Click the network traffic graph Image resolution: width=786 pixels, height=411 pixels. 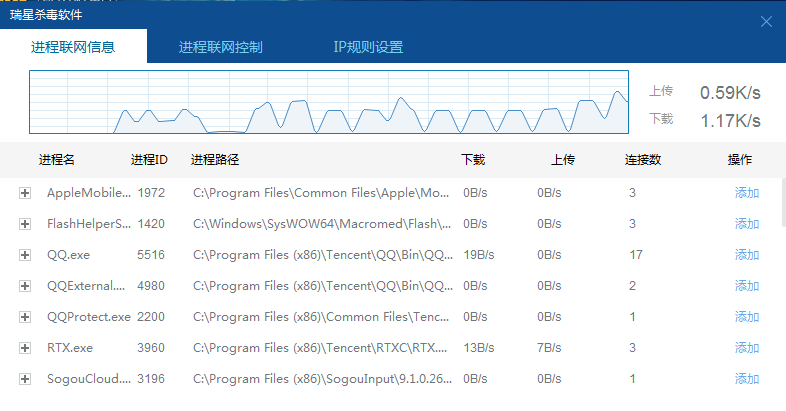point(329,104)
